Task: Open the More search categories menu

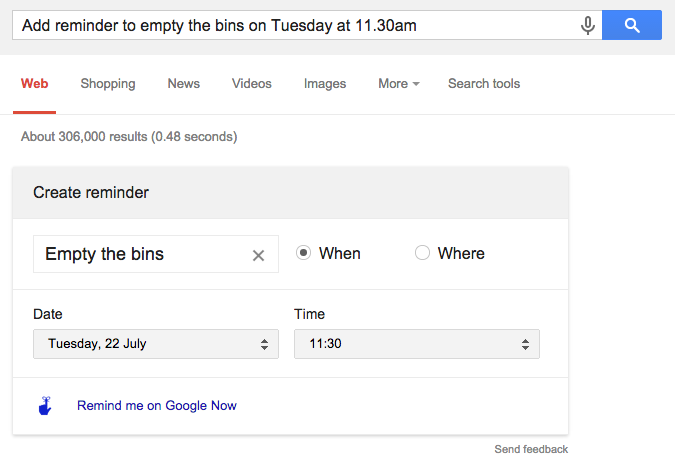Action: [398, 84]
